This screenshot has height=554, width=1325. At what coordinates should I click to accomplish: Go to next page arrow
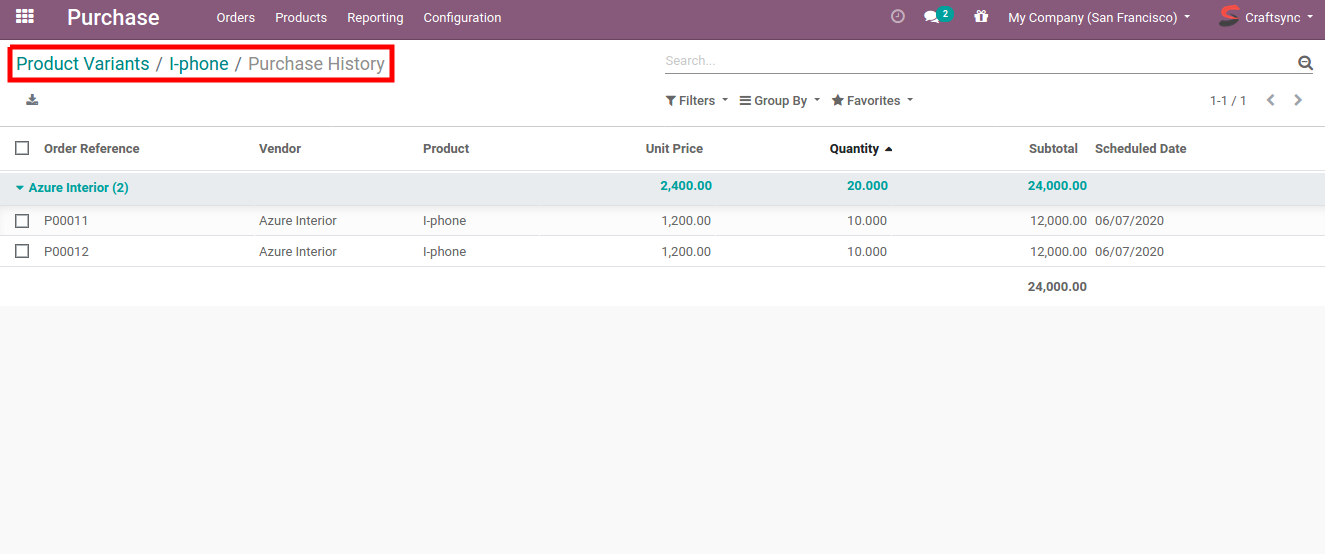click(x=1298, y=100)
